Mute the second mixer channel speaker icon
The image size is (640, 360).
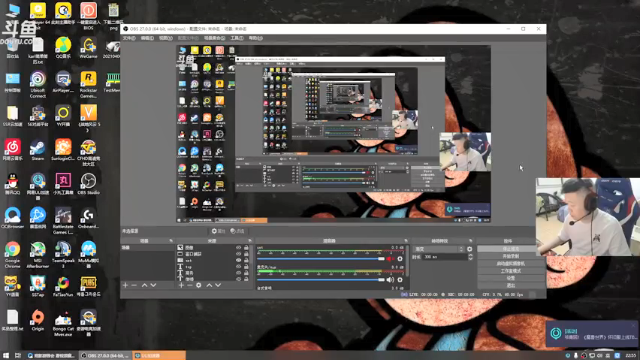[x=390, y=280]
